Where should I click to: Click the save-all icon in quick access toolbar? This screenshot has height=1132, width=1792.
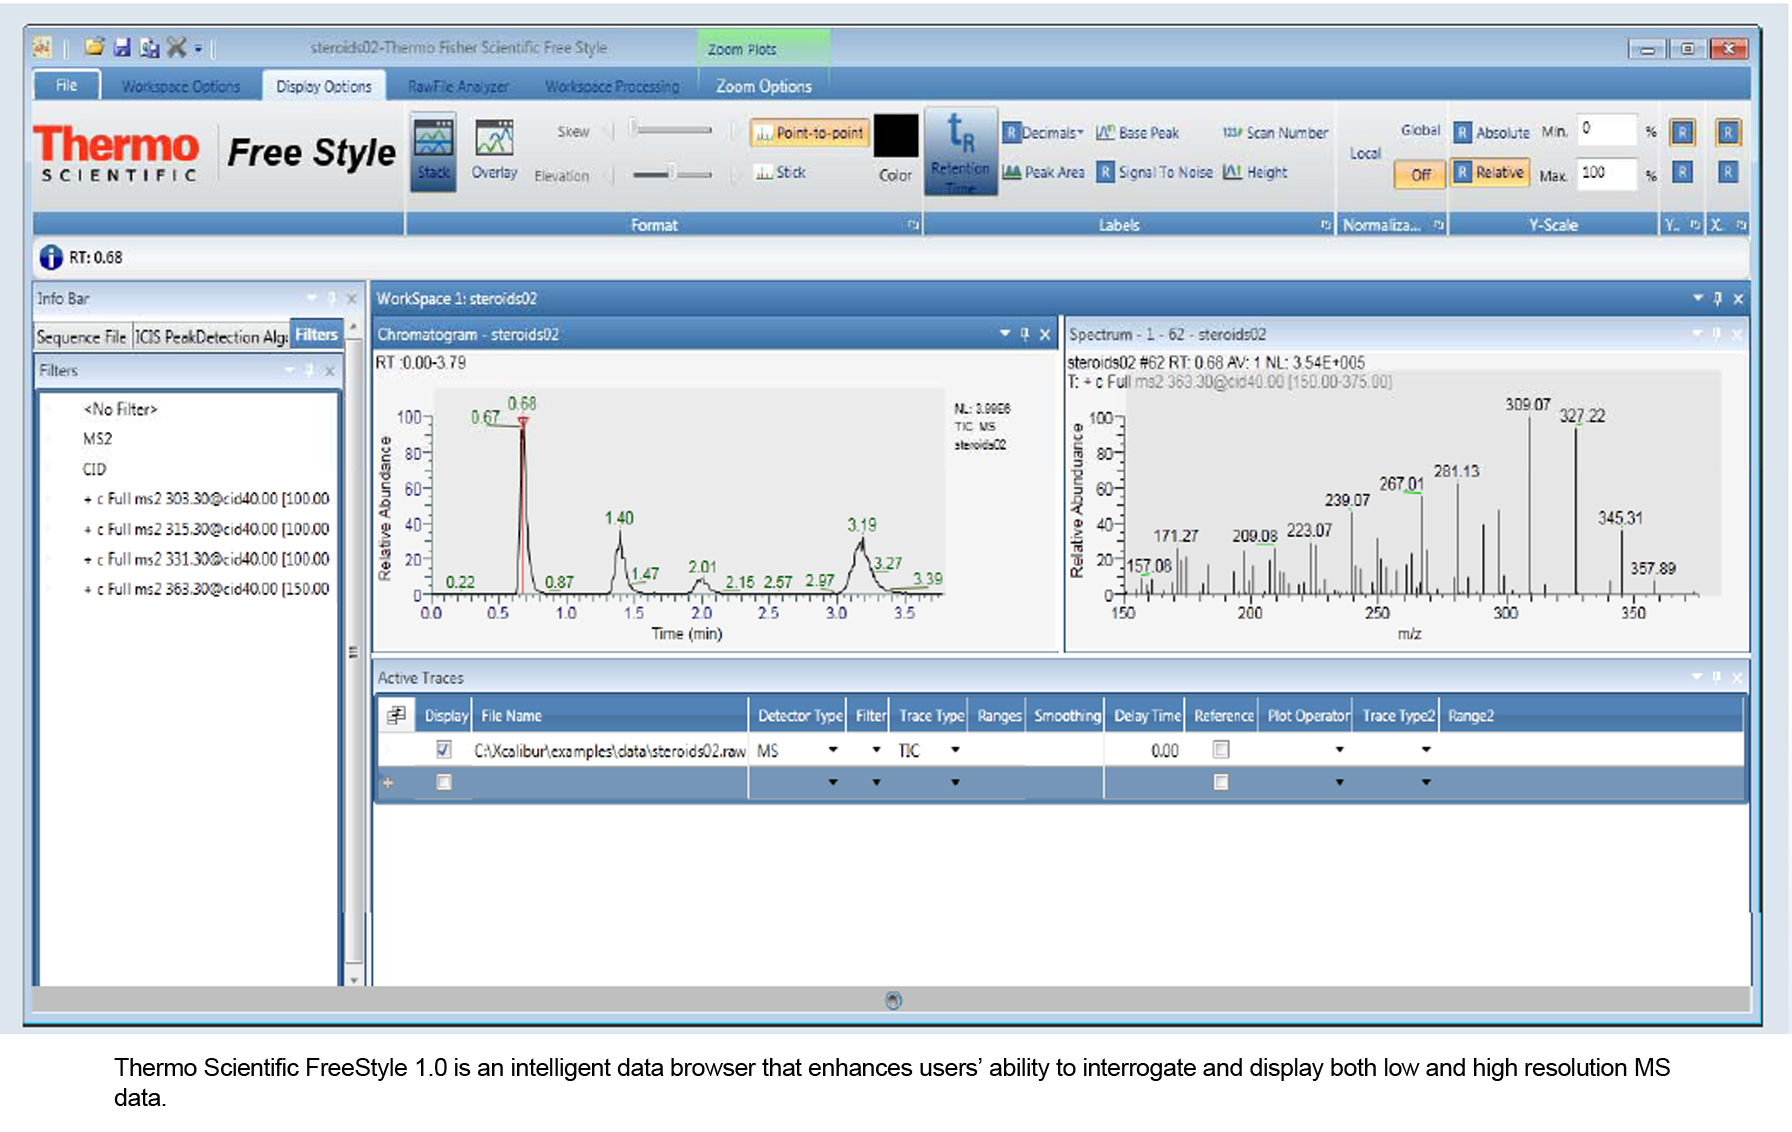149,47
